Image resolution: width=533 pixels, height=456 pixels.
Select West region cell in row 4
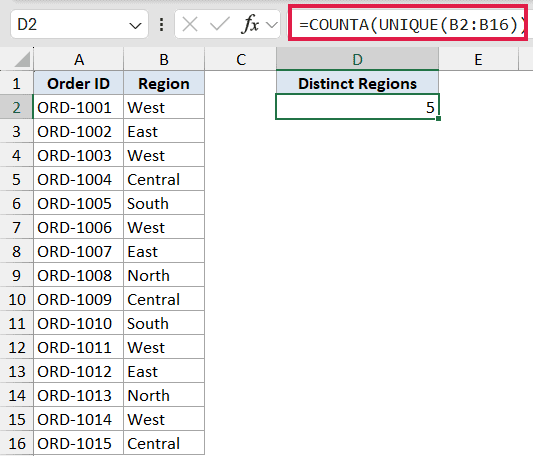[164, 155]
